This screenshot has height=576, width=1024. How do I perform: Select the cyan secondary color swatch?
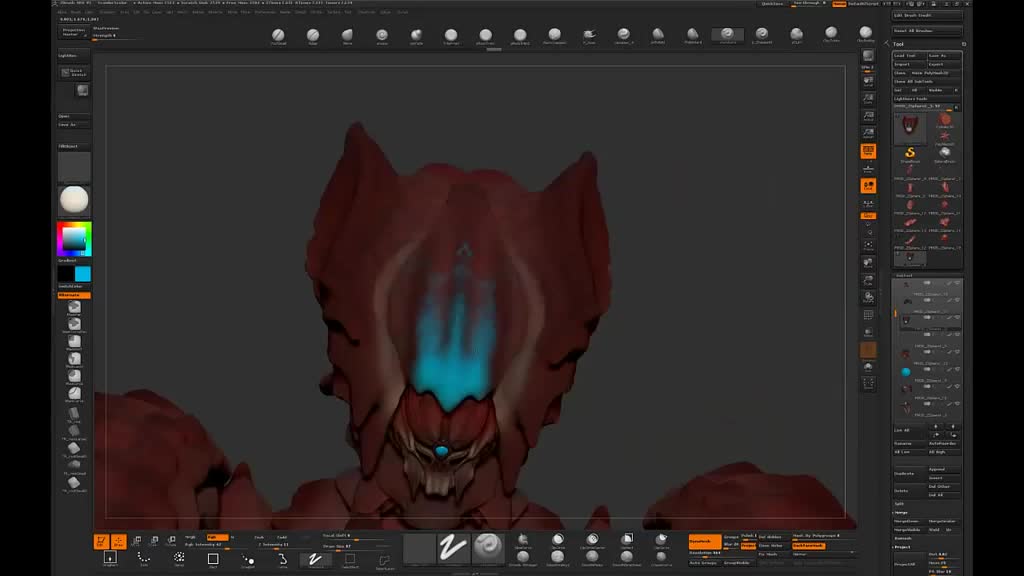[x=83, y=274]
